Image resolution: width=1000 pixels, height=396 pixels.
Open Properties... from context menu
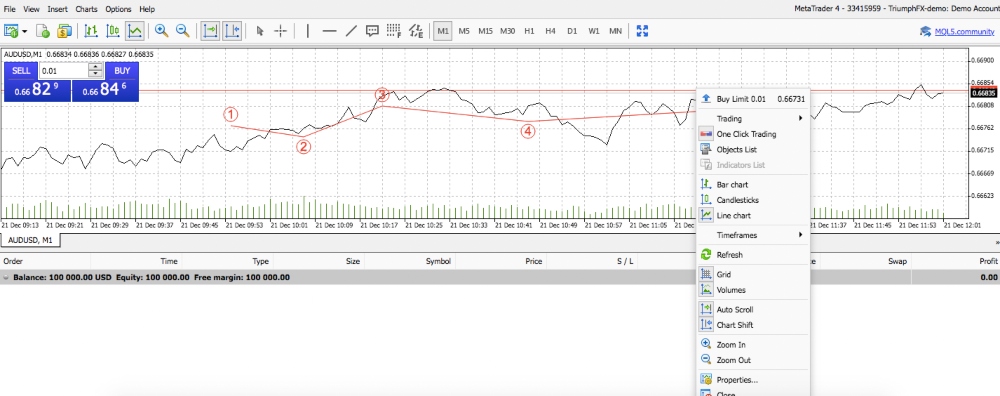753,379
